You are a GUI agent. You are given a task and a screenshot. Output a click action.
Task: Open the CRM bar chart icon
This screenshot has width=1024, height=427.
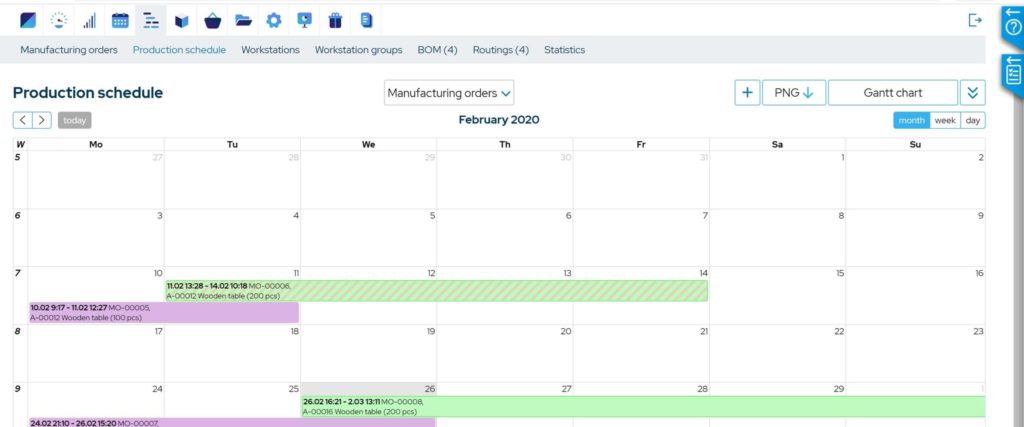point(89,20)
